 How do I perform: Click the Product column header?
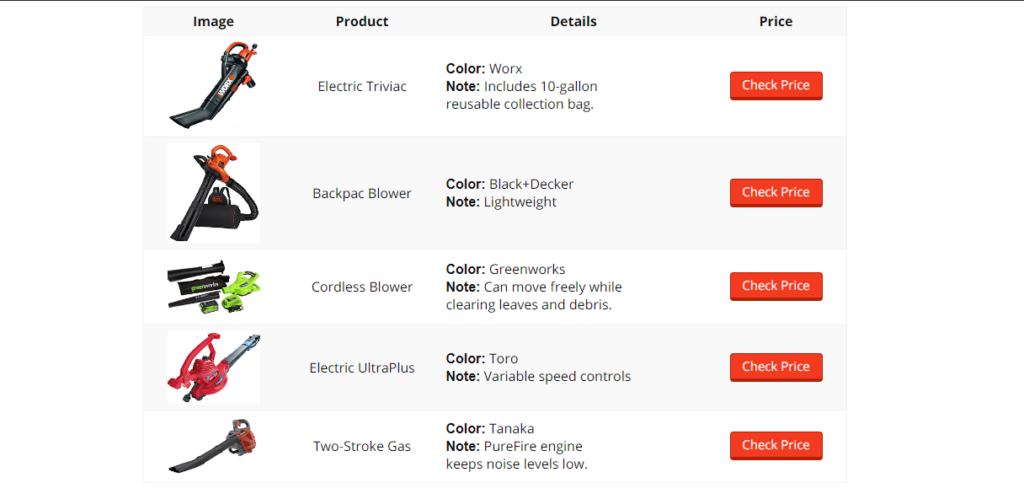(x=362, y=22)
